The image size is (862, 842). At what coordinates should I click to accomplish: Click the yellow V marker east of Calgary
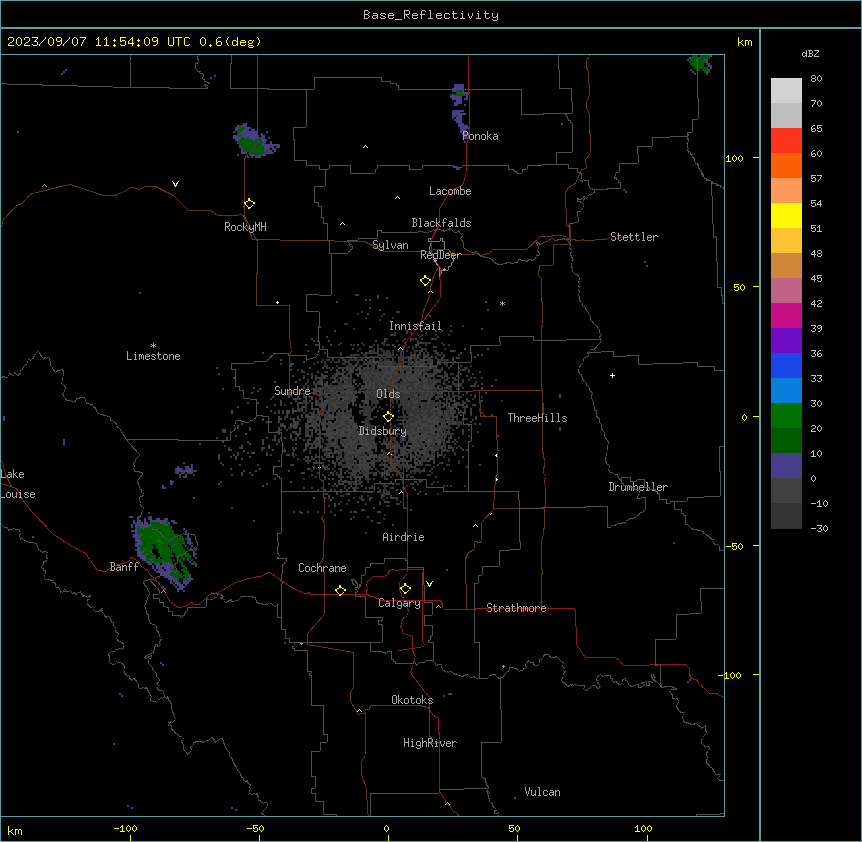(x=429, y=584)
